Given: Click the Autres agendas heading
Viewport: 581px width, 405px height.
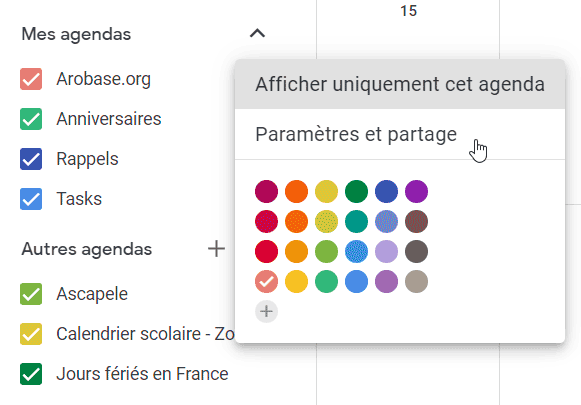Looking at the screenshot, I should pos(87,249).
